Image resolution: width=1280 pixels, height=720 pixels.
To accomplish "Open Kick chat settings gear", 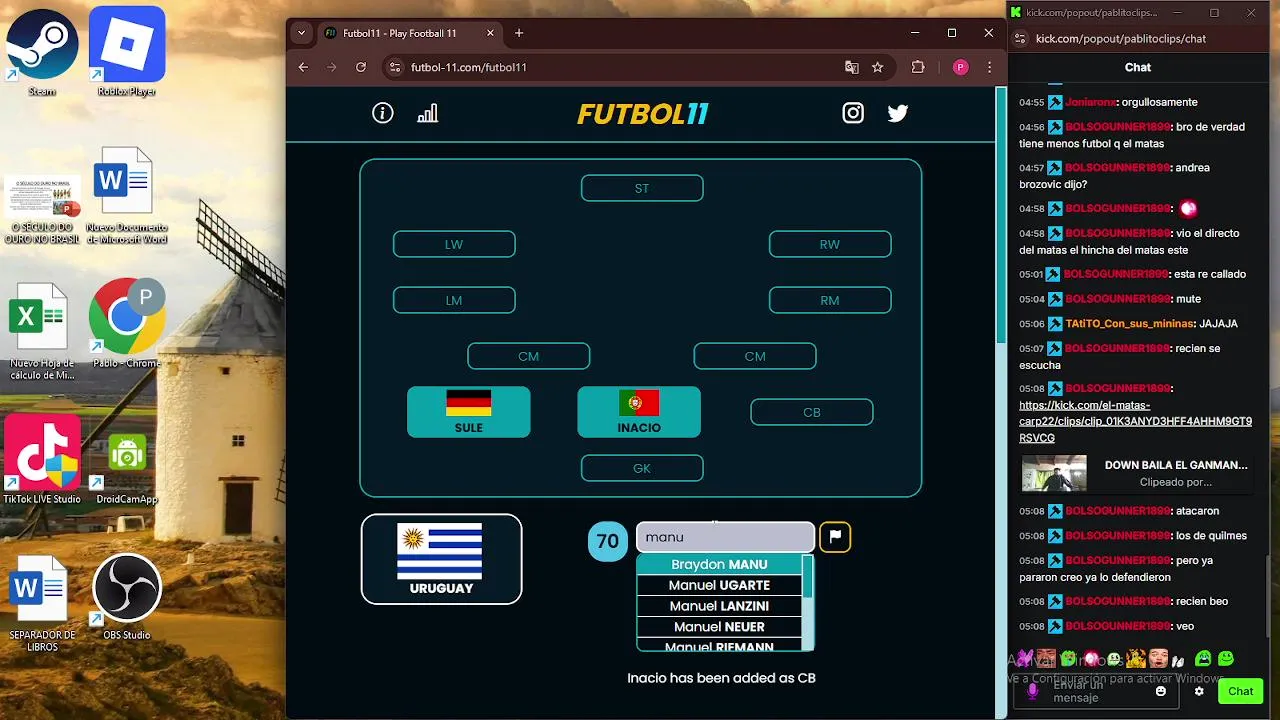I will coord(1199,691).
